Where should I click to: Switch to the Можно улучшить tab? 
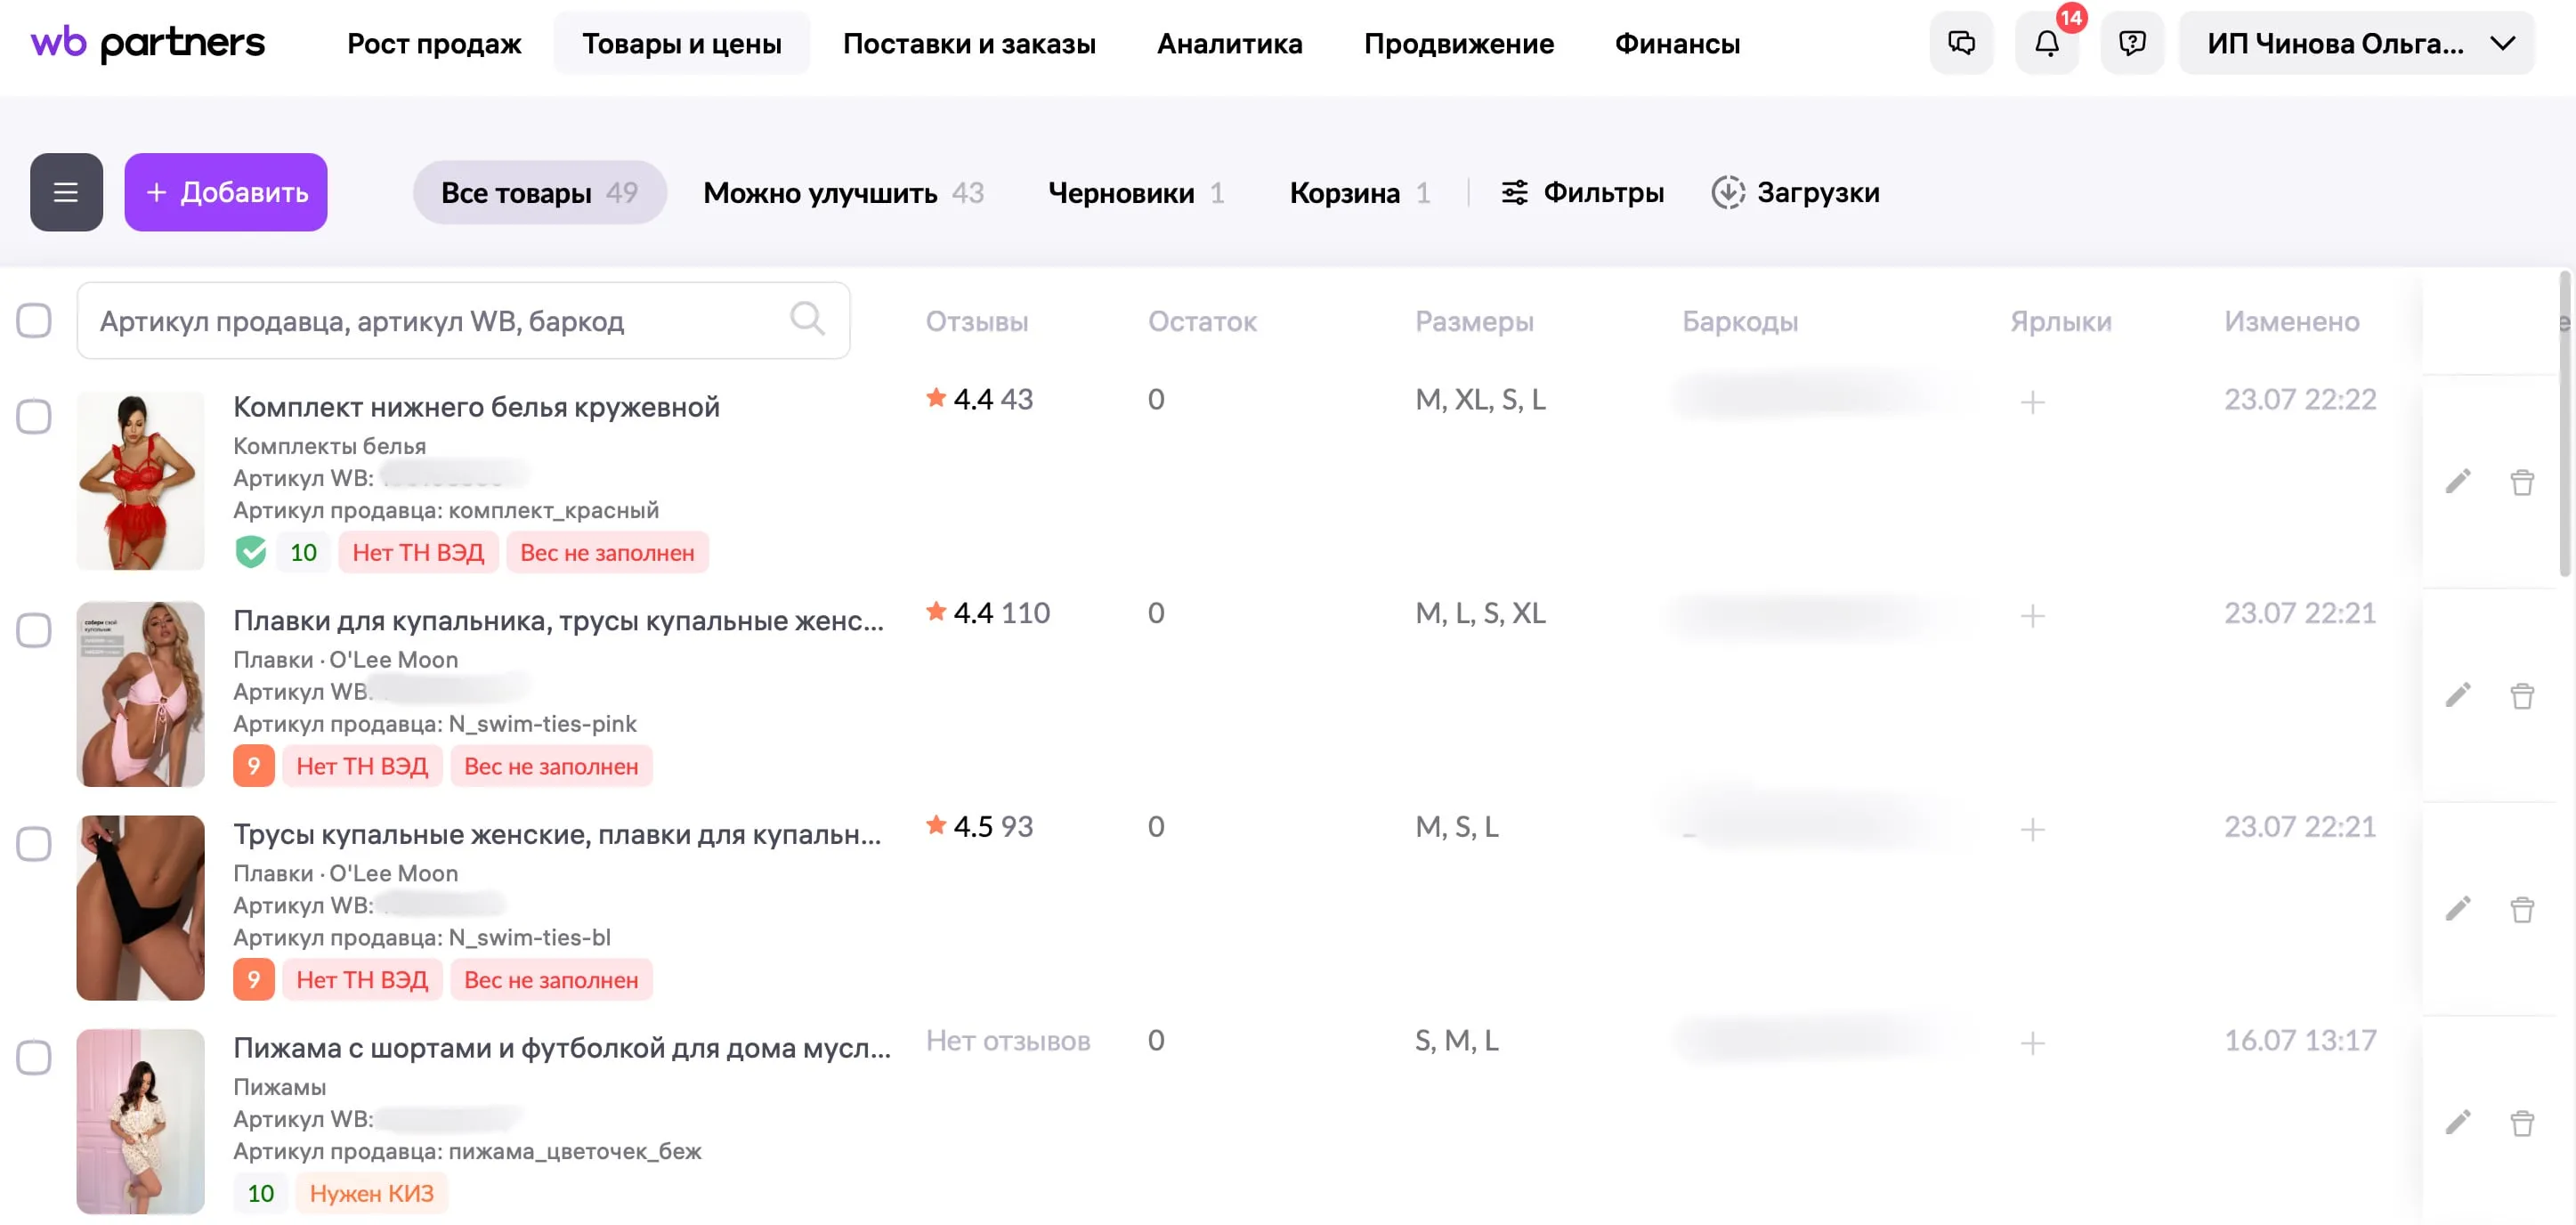843,192
